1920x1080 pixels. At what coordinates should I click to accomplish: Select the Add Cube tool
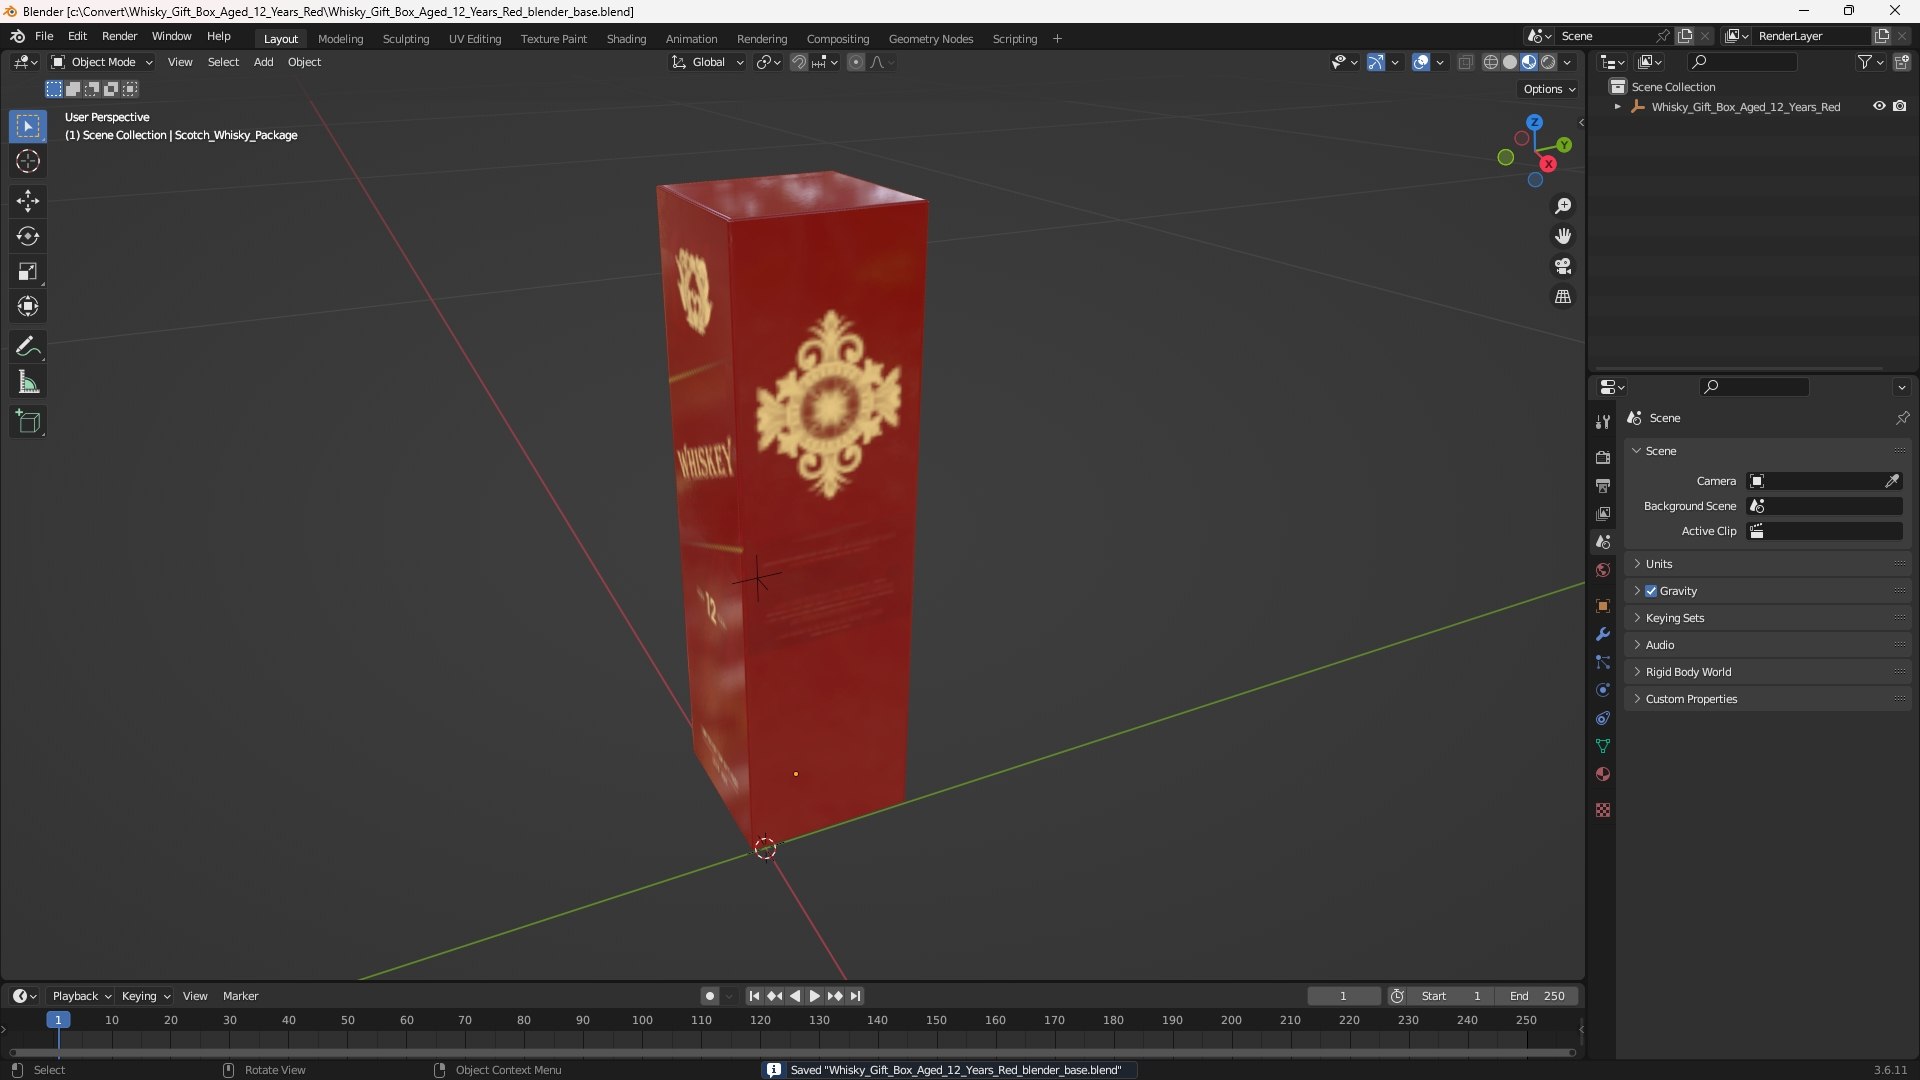coord(28,422)
